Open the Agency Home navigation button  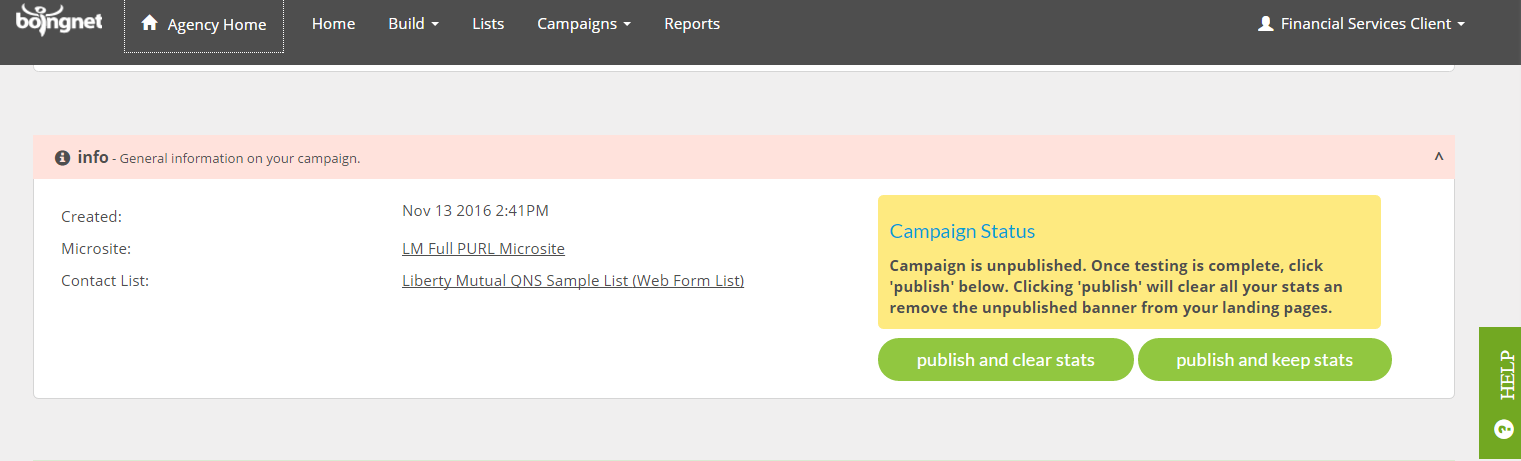click(x=204, y=24)
